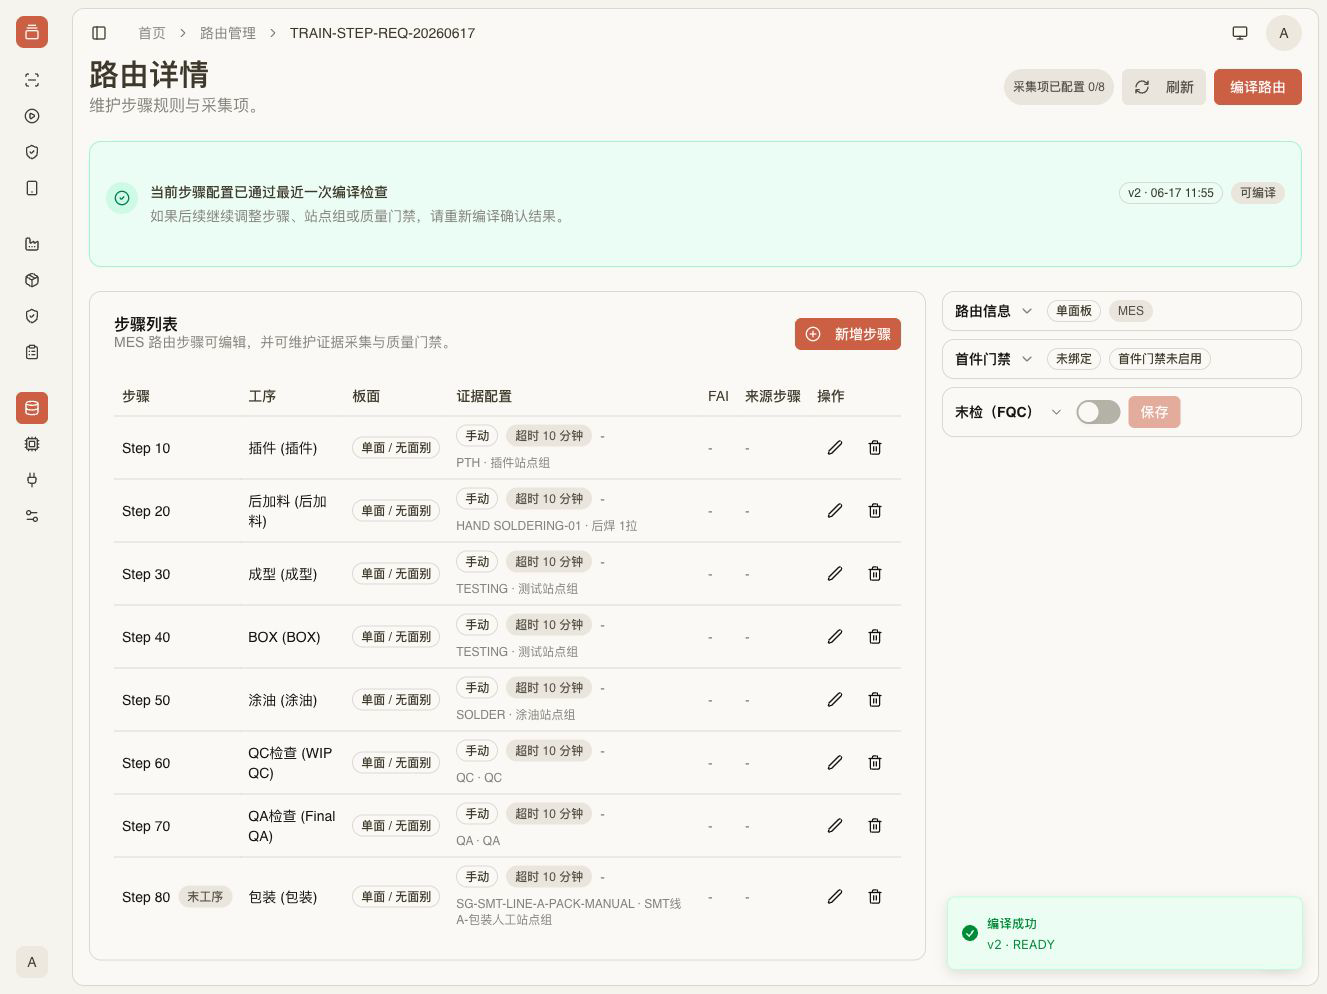Open the lower shield-check icon in sidebar
The width and height of the screenshot is (1327, 994).
(32, 316)
